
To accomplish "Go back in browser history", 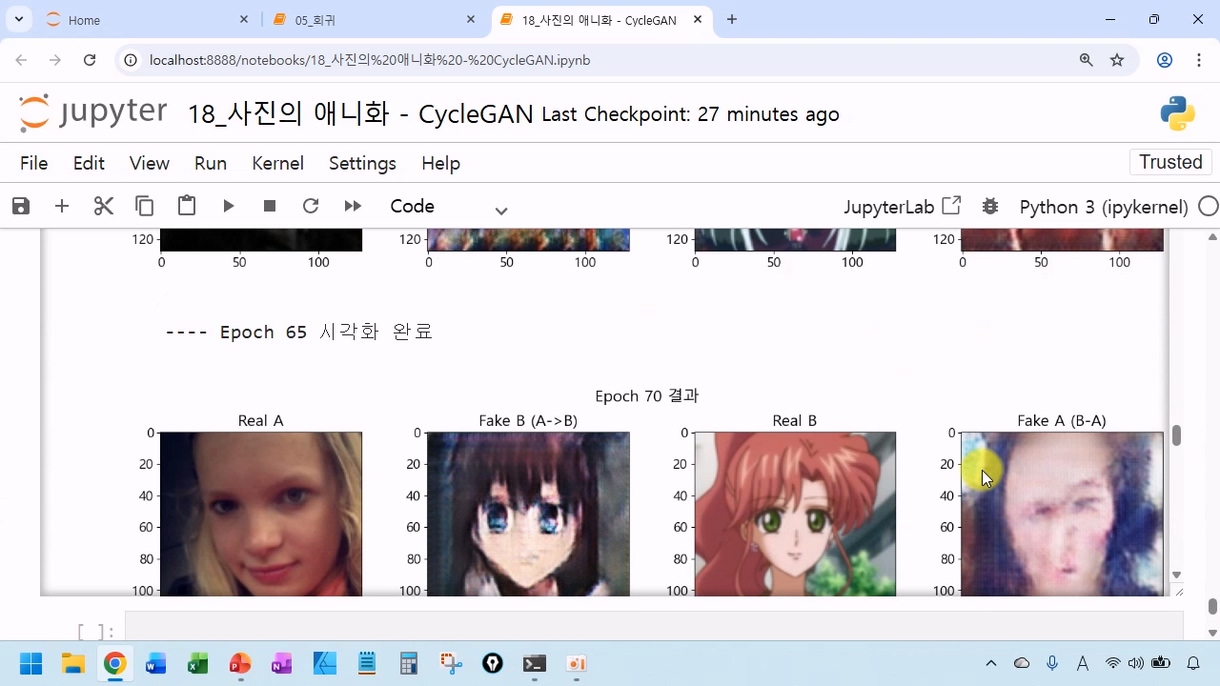I will pyautogui.click(x=21, y=60).
